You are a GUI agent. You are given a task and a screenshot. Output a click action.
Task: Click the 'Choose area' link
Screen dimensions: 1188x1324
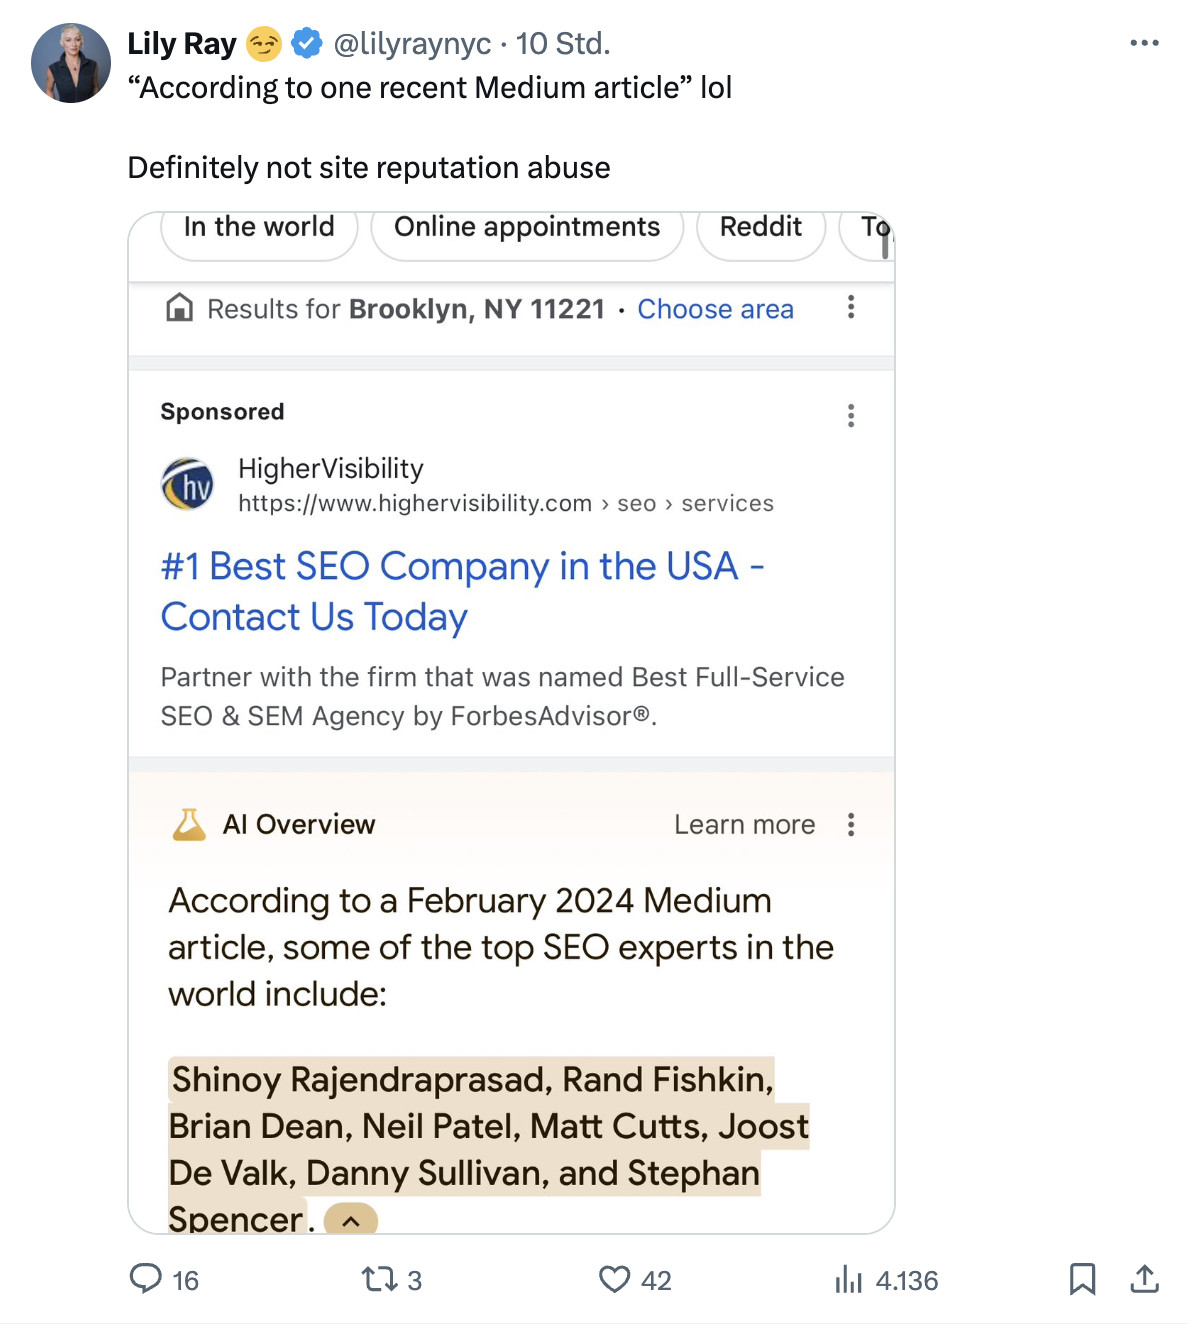pos(715,309)
